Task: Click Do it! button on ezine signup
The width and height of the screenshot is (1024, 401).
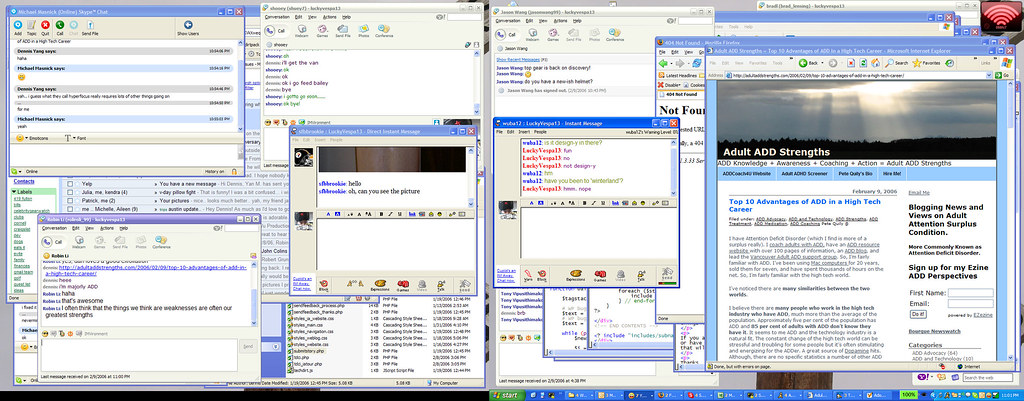Action: [x=918, y=314]
